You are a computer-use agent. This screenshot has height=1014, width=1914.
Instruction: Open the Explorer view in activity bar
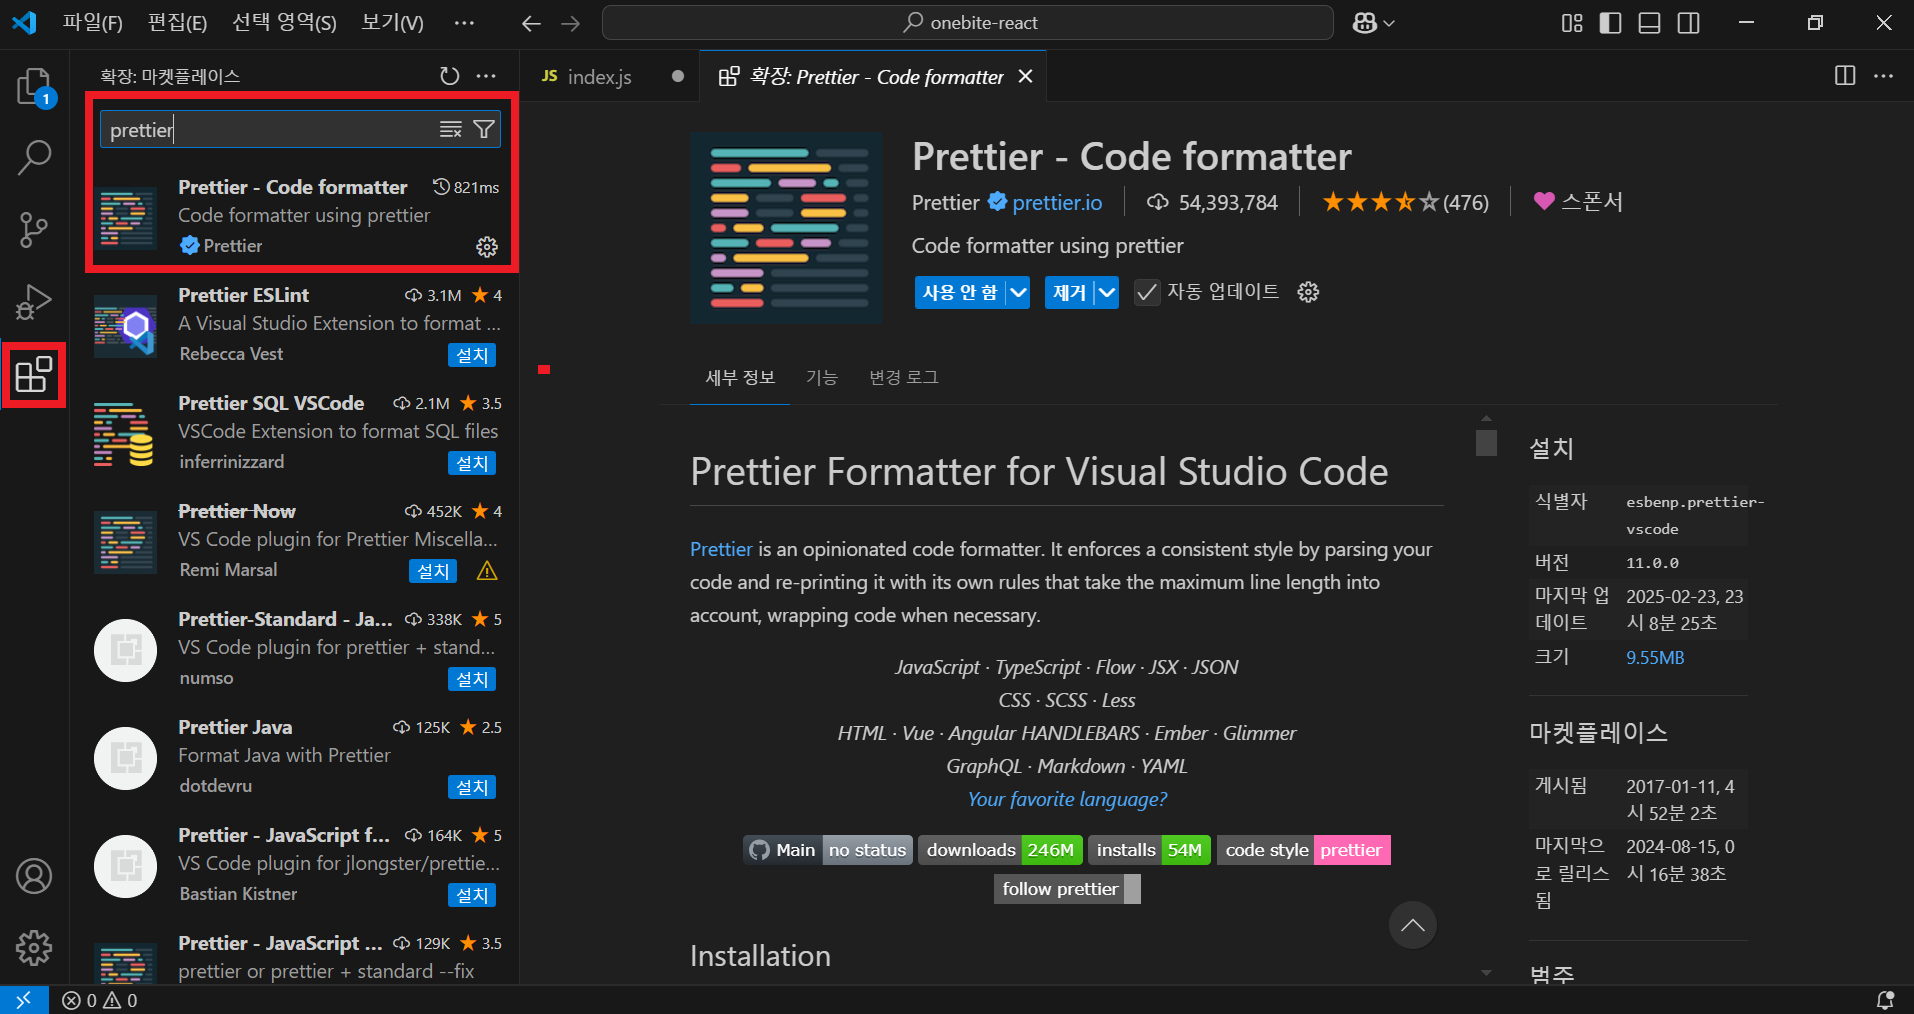pos(34,86)
